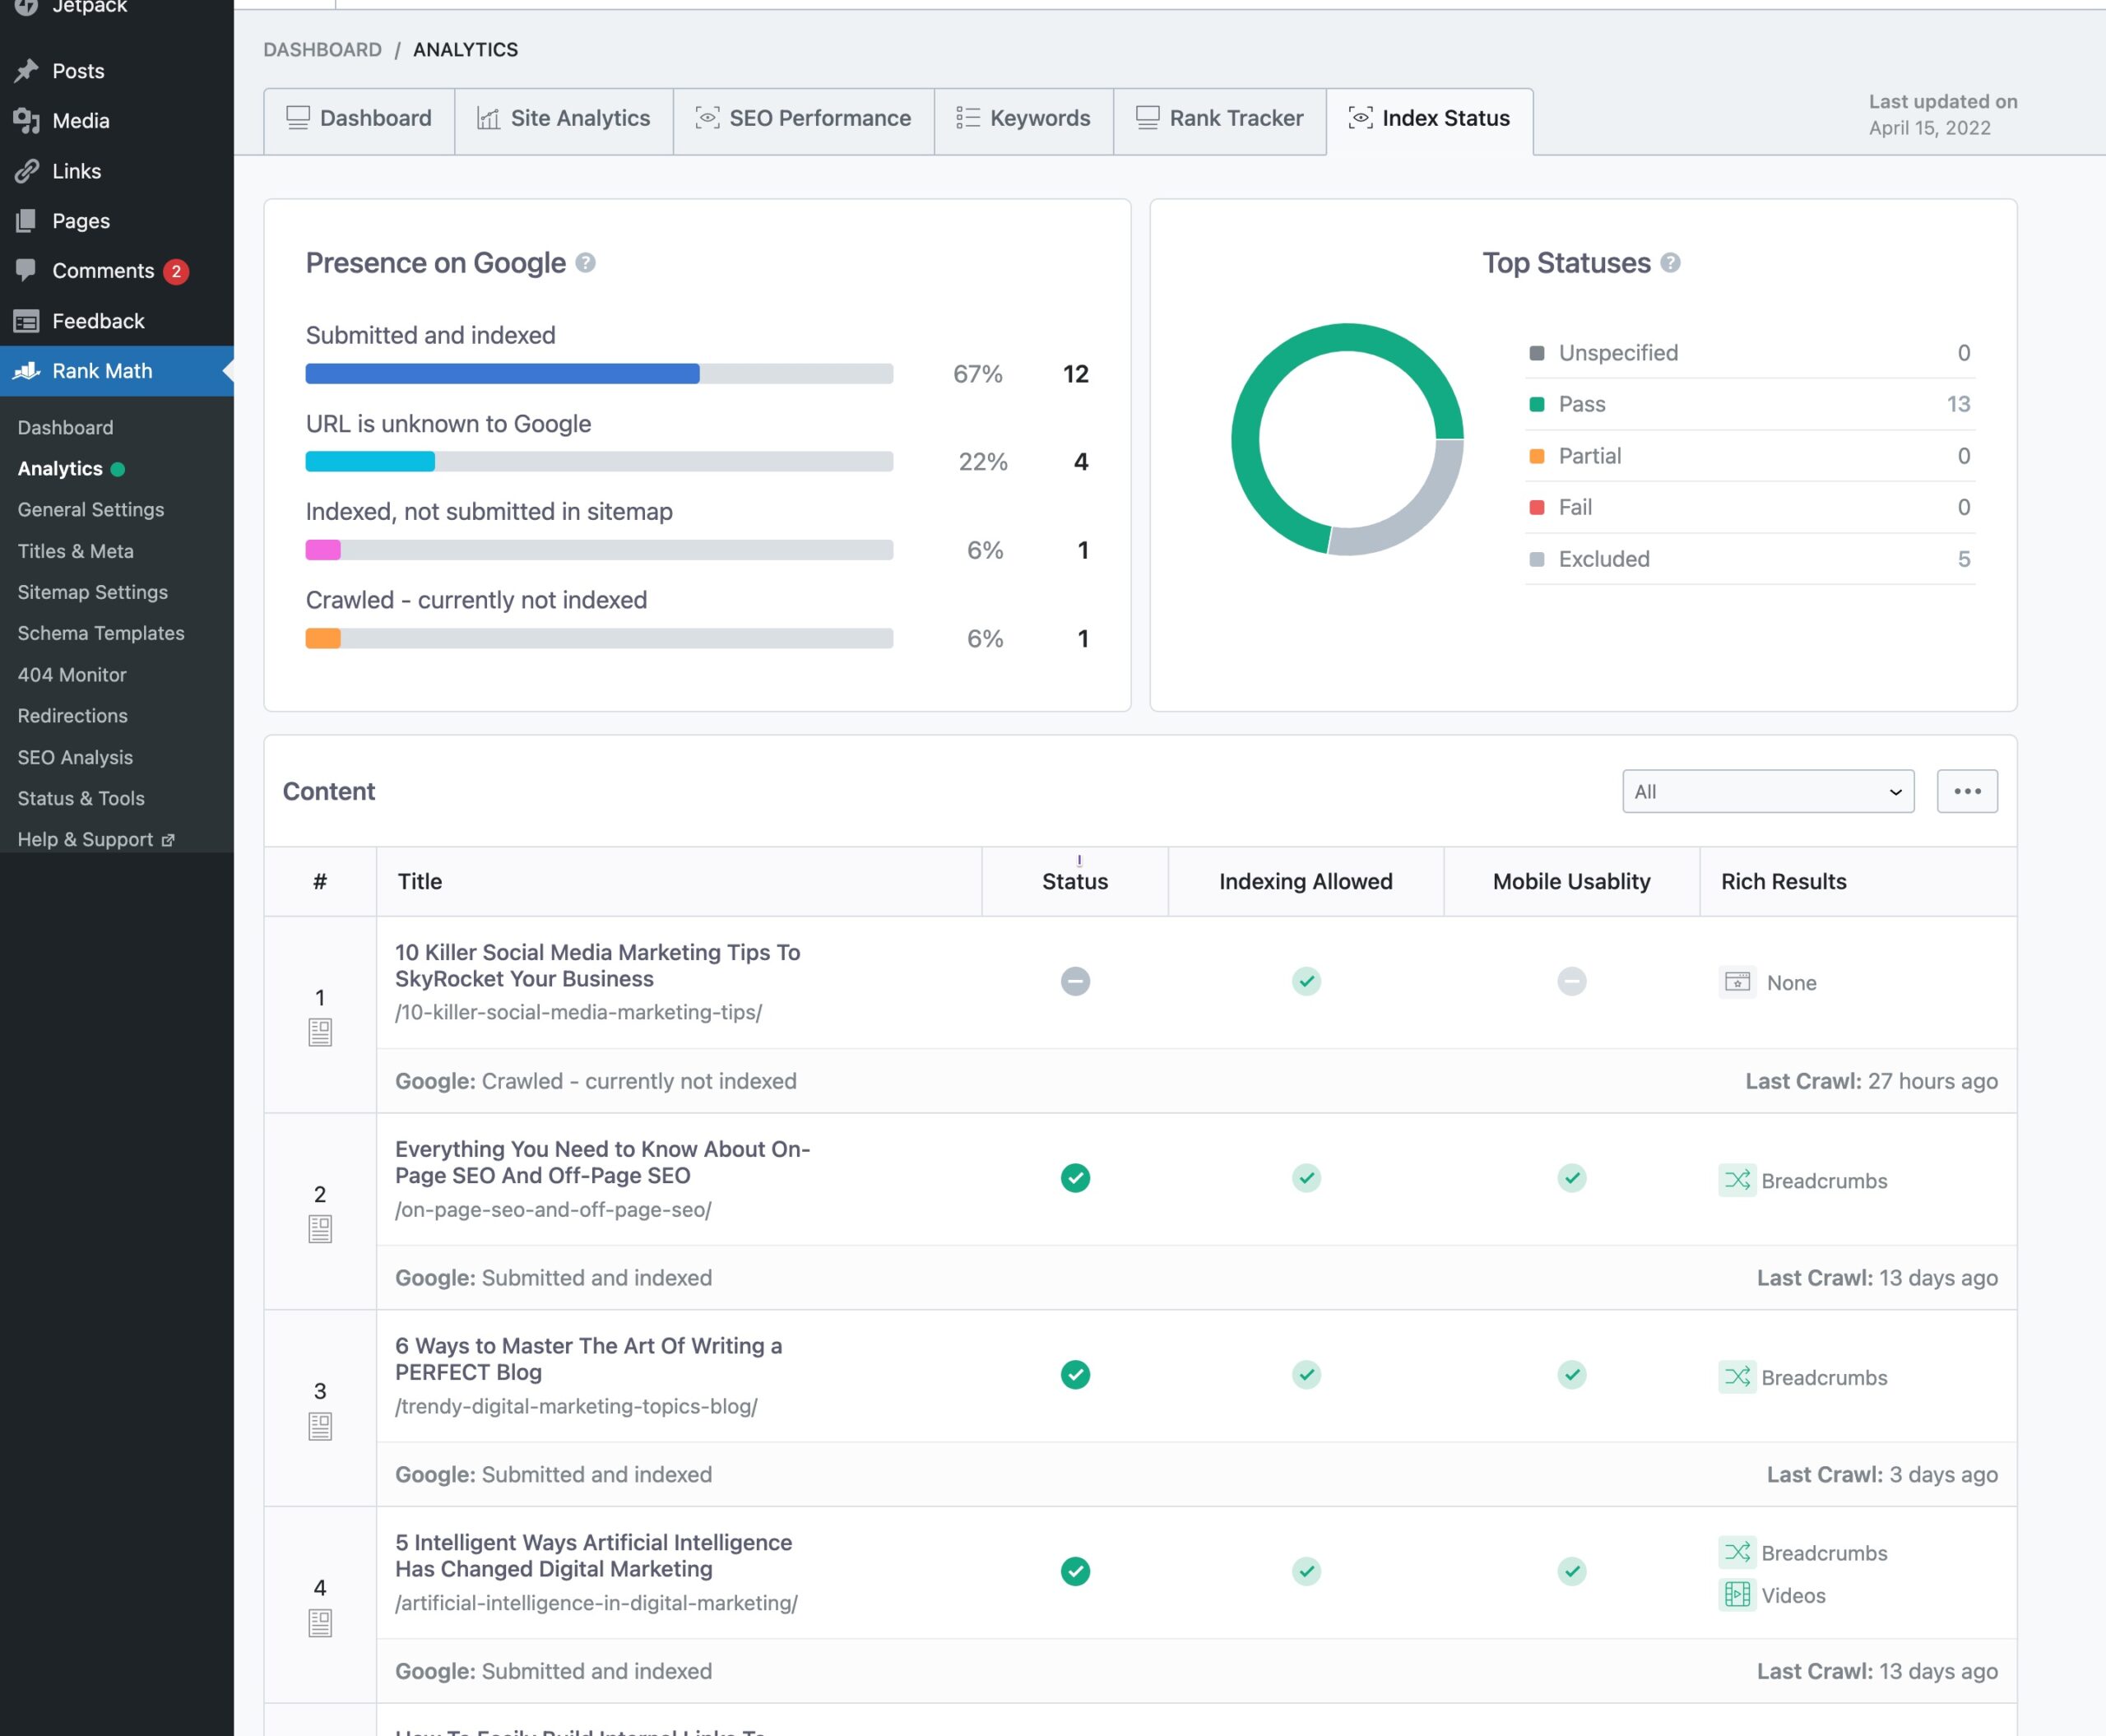Open General Settings in Rank Math menu
Screen dimensions: 2106x1736
pyautogui.click(x=90, y=510)
